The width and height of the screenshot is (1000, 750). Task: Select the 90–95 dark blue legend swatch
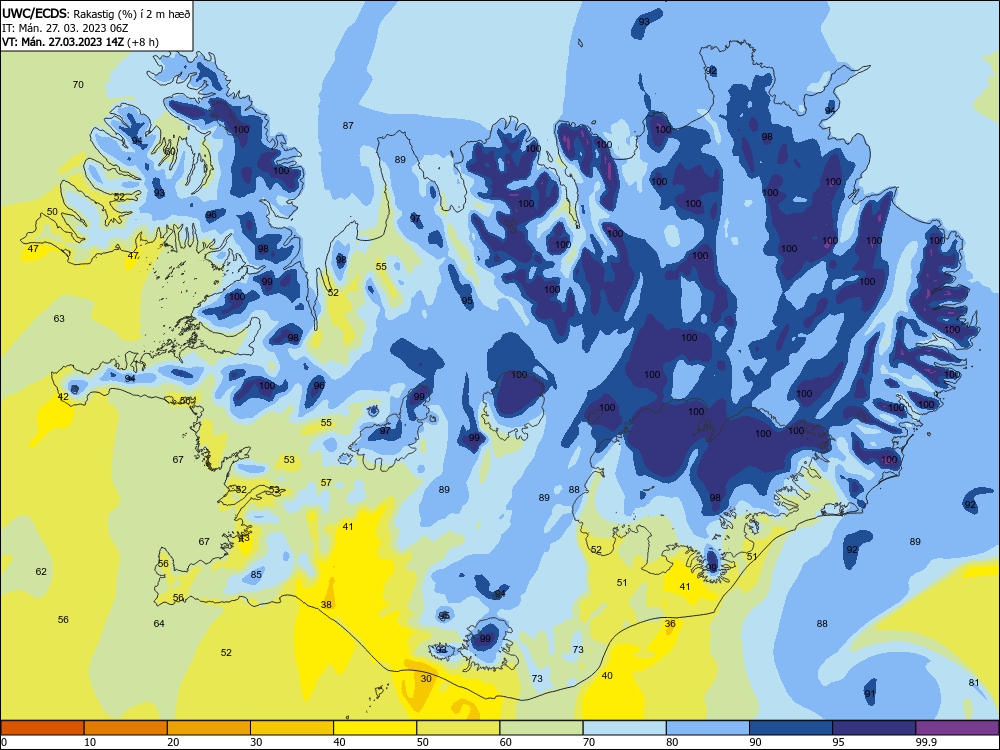(x=791, y=728)
